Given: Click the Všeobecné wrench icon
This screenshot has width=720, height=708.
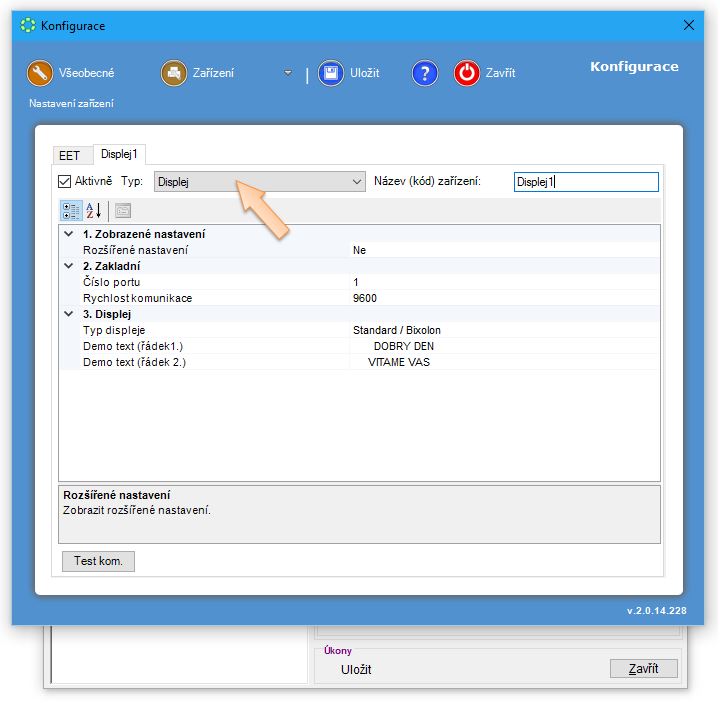Looking at the screenshot, I should (40, 73).
